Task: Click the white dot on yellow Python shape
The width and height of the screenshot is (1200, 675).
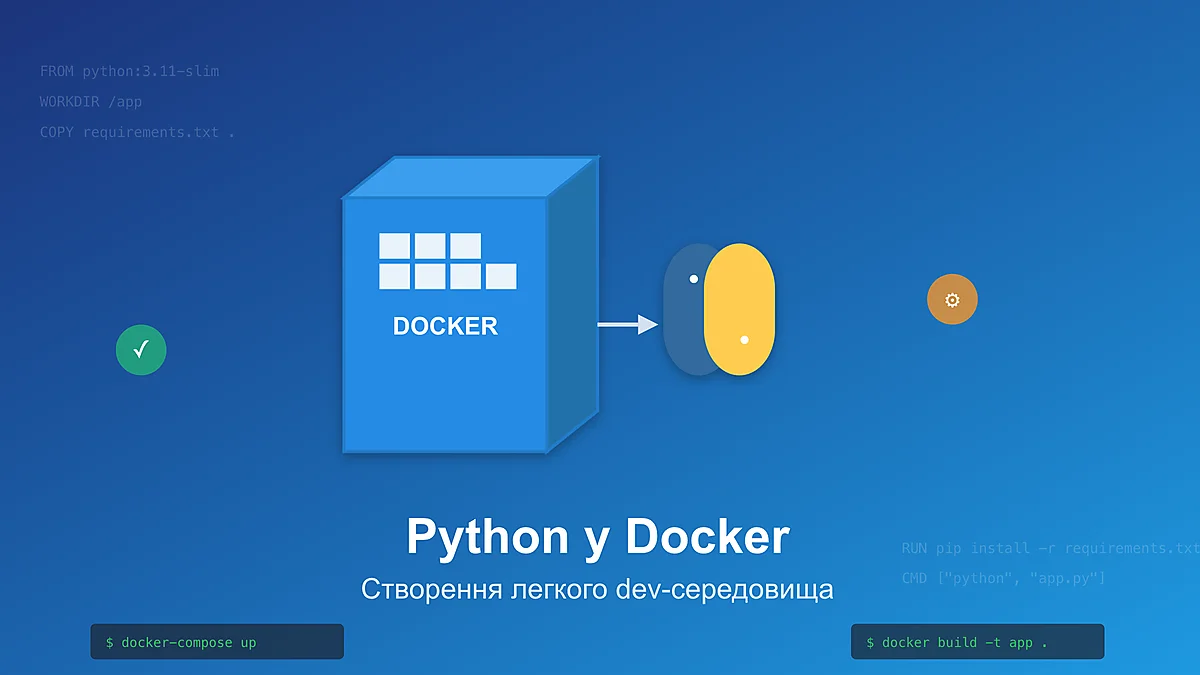Action: coord(744,340)
